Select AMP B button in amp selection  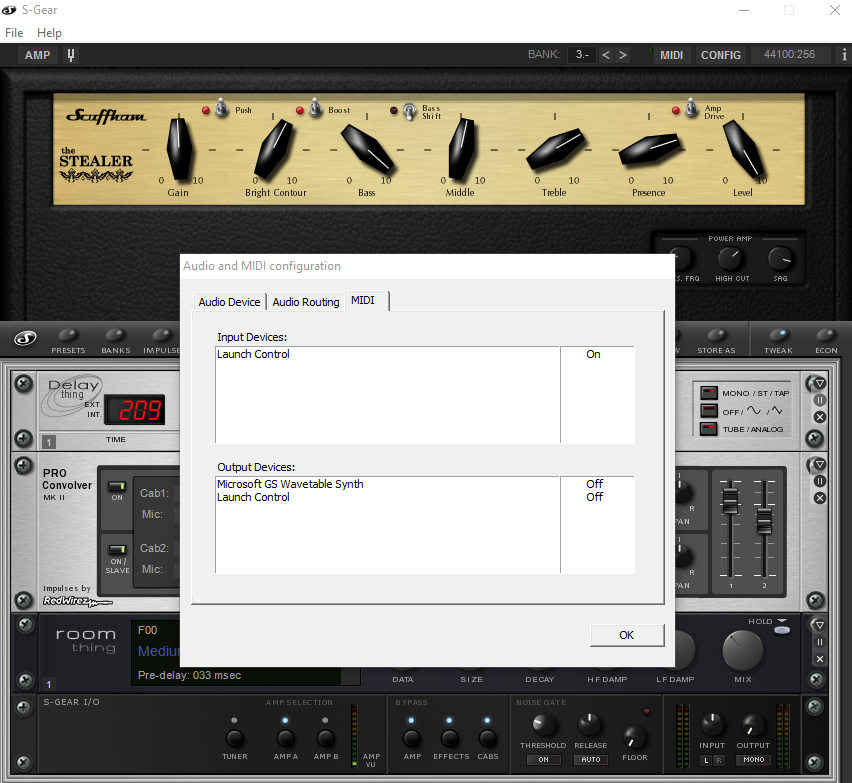pyautogui.click(x=325, y=738)
